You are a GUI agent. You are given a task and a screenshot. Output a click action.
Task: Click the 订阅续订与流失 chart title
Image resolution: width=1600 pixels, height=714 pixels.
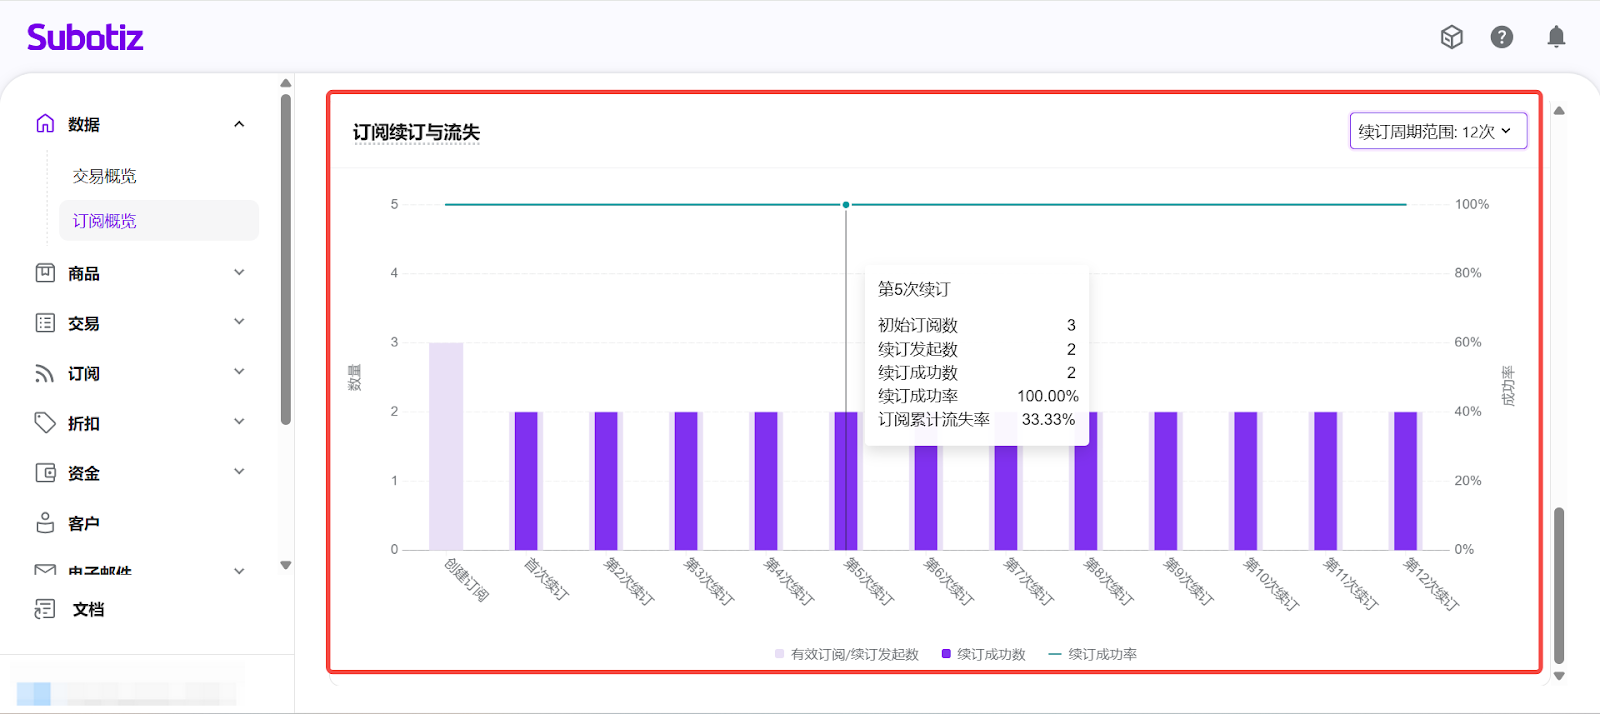[416, 132]
